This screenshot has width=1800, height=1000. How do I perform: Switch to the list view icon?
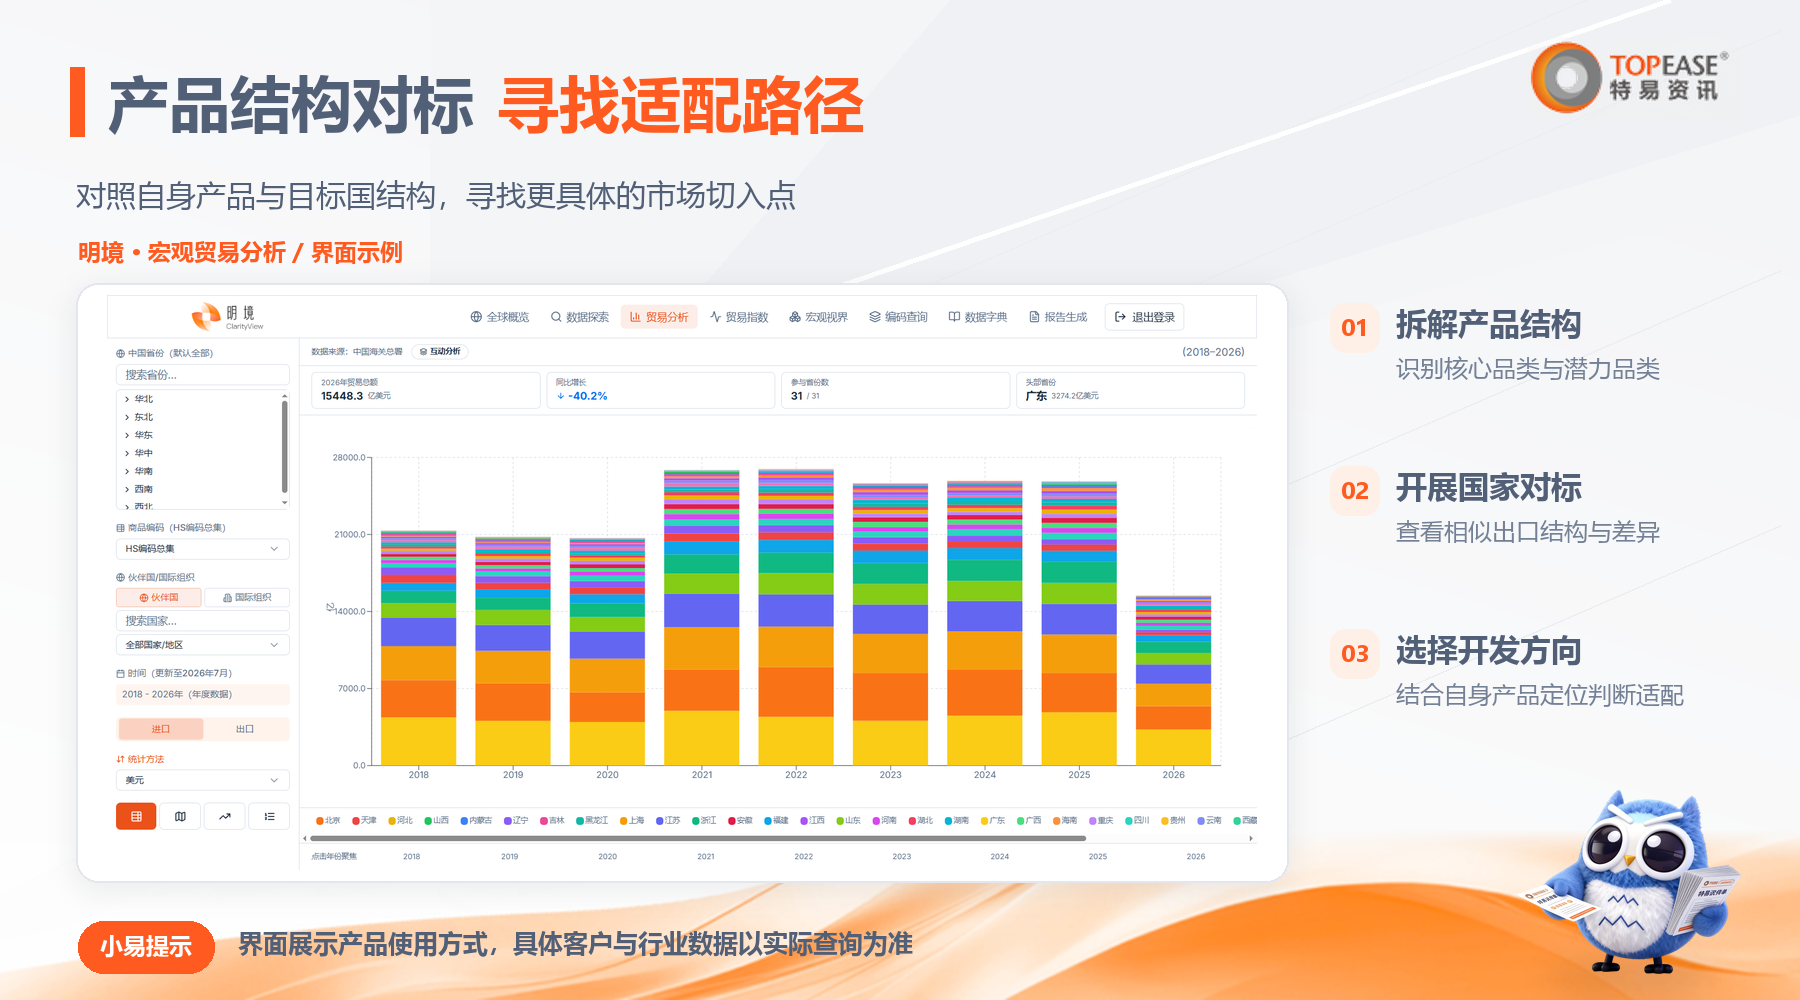click(269, 816)
